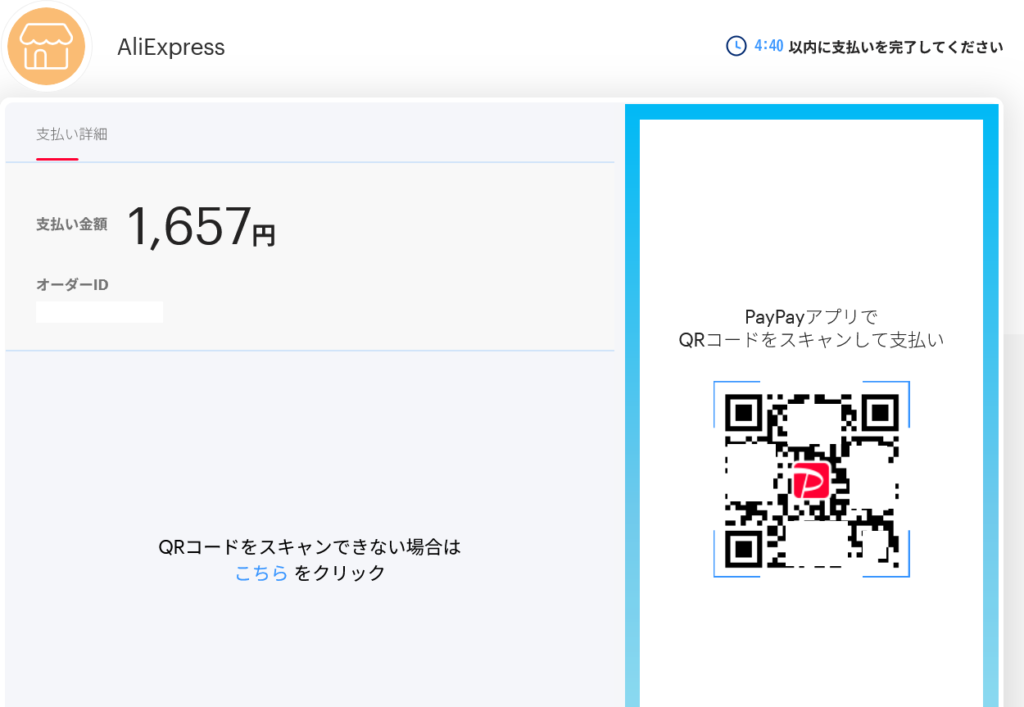Screen dimensions: 1024x707
Task: Click the をクリック text after the link
Action: pos(340,573)
